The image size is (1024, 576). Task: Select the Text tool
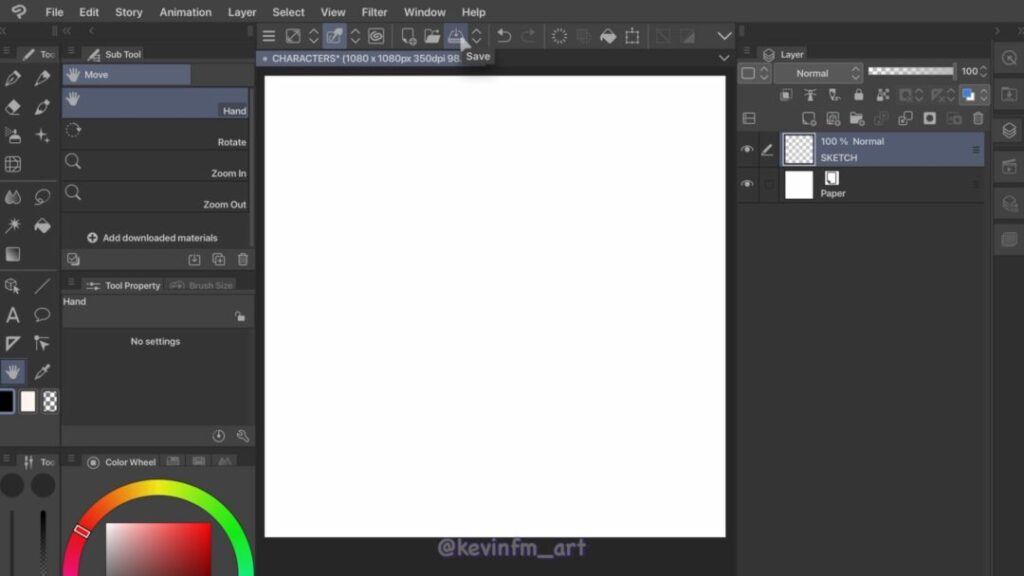coord(13,315)
